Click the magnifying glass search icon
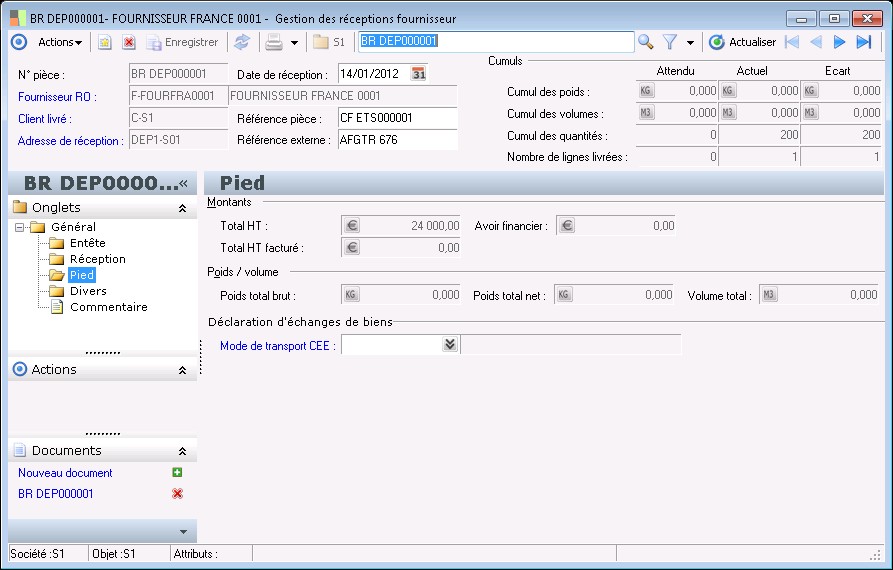 (646, 42)
